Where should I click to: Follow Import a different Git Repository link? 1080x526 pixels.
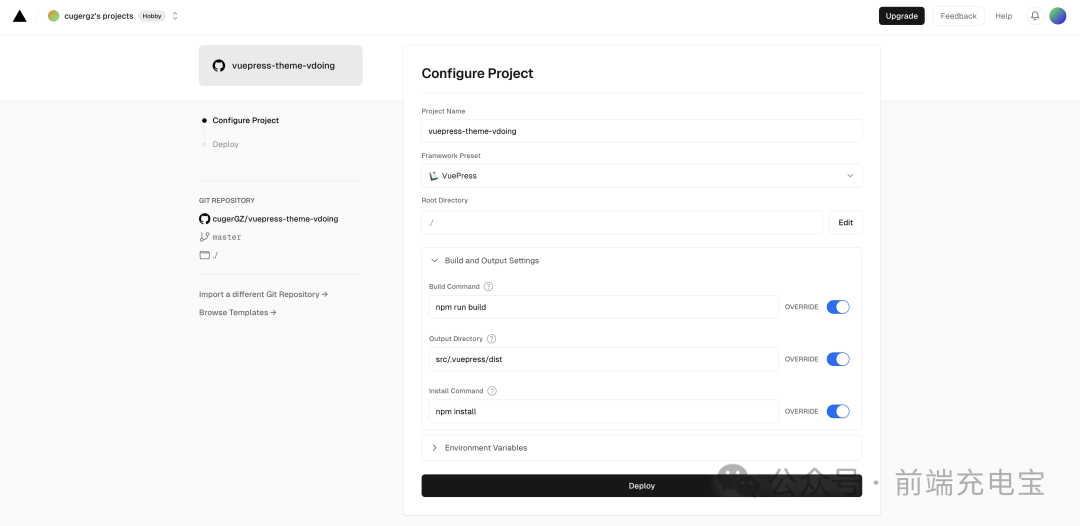[263, 294]
